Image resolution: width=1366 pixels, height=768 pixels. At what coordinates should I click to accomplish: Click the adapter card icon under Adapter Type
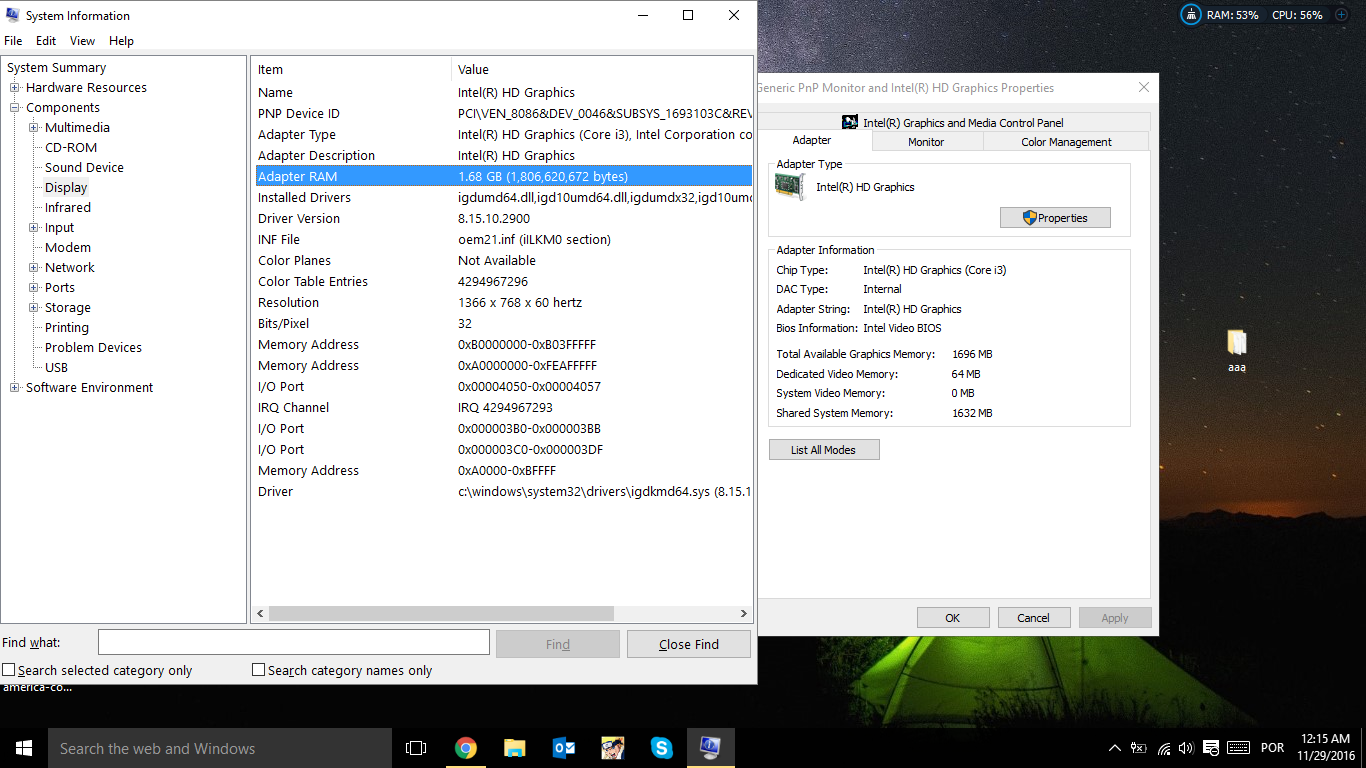click(x=790, y=187)
